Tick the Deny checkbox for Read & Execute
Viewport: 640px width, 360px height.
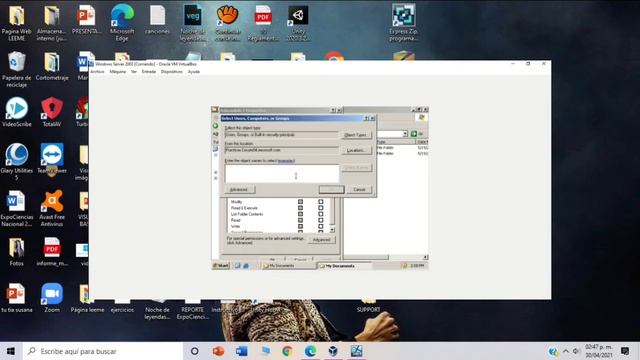[320, 208]
